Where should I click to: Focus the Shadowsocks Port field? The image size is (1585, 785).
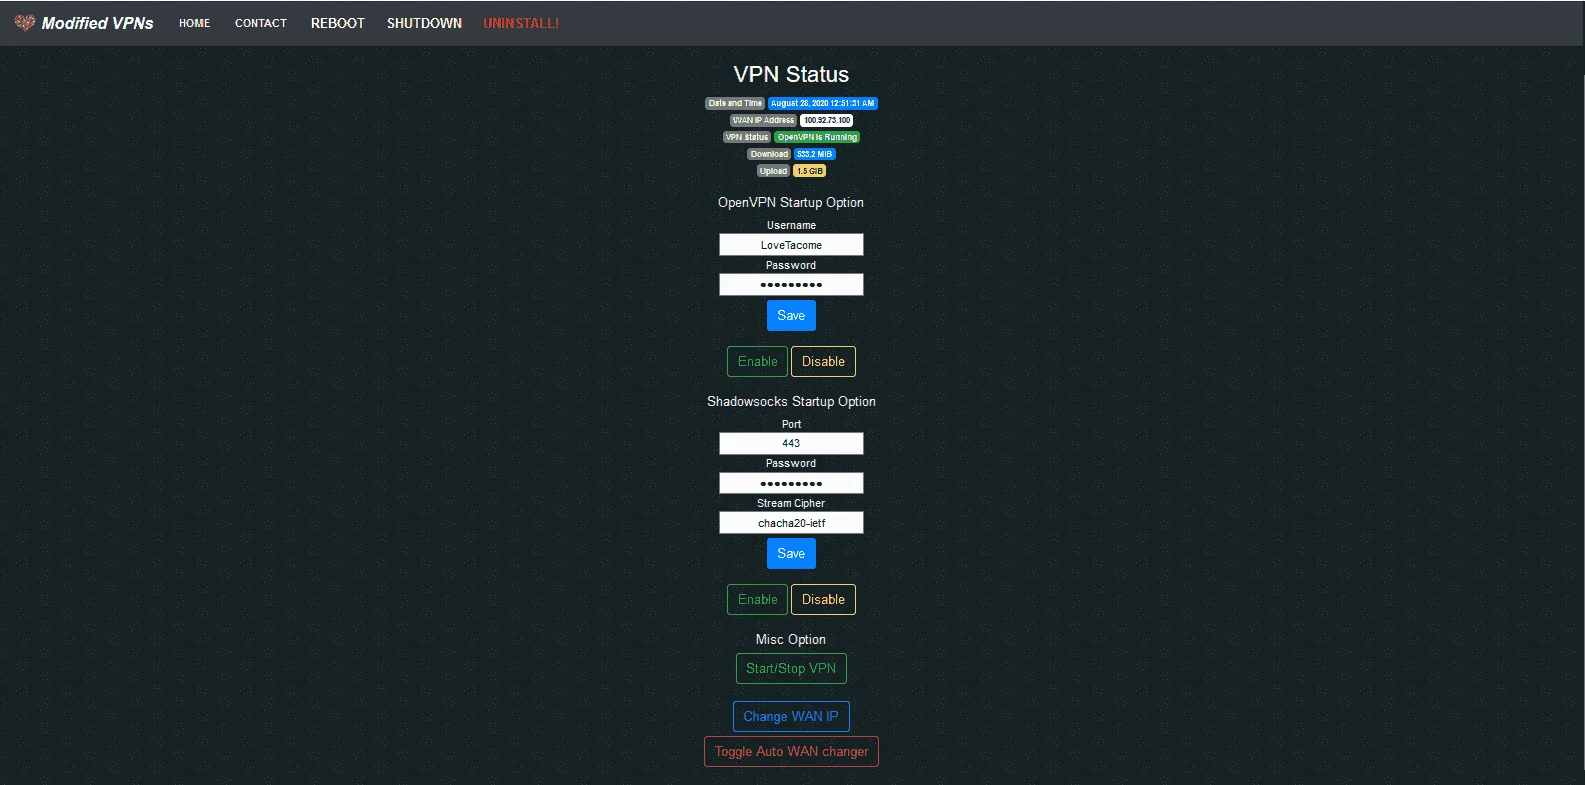tap(791, 443)
